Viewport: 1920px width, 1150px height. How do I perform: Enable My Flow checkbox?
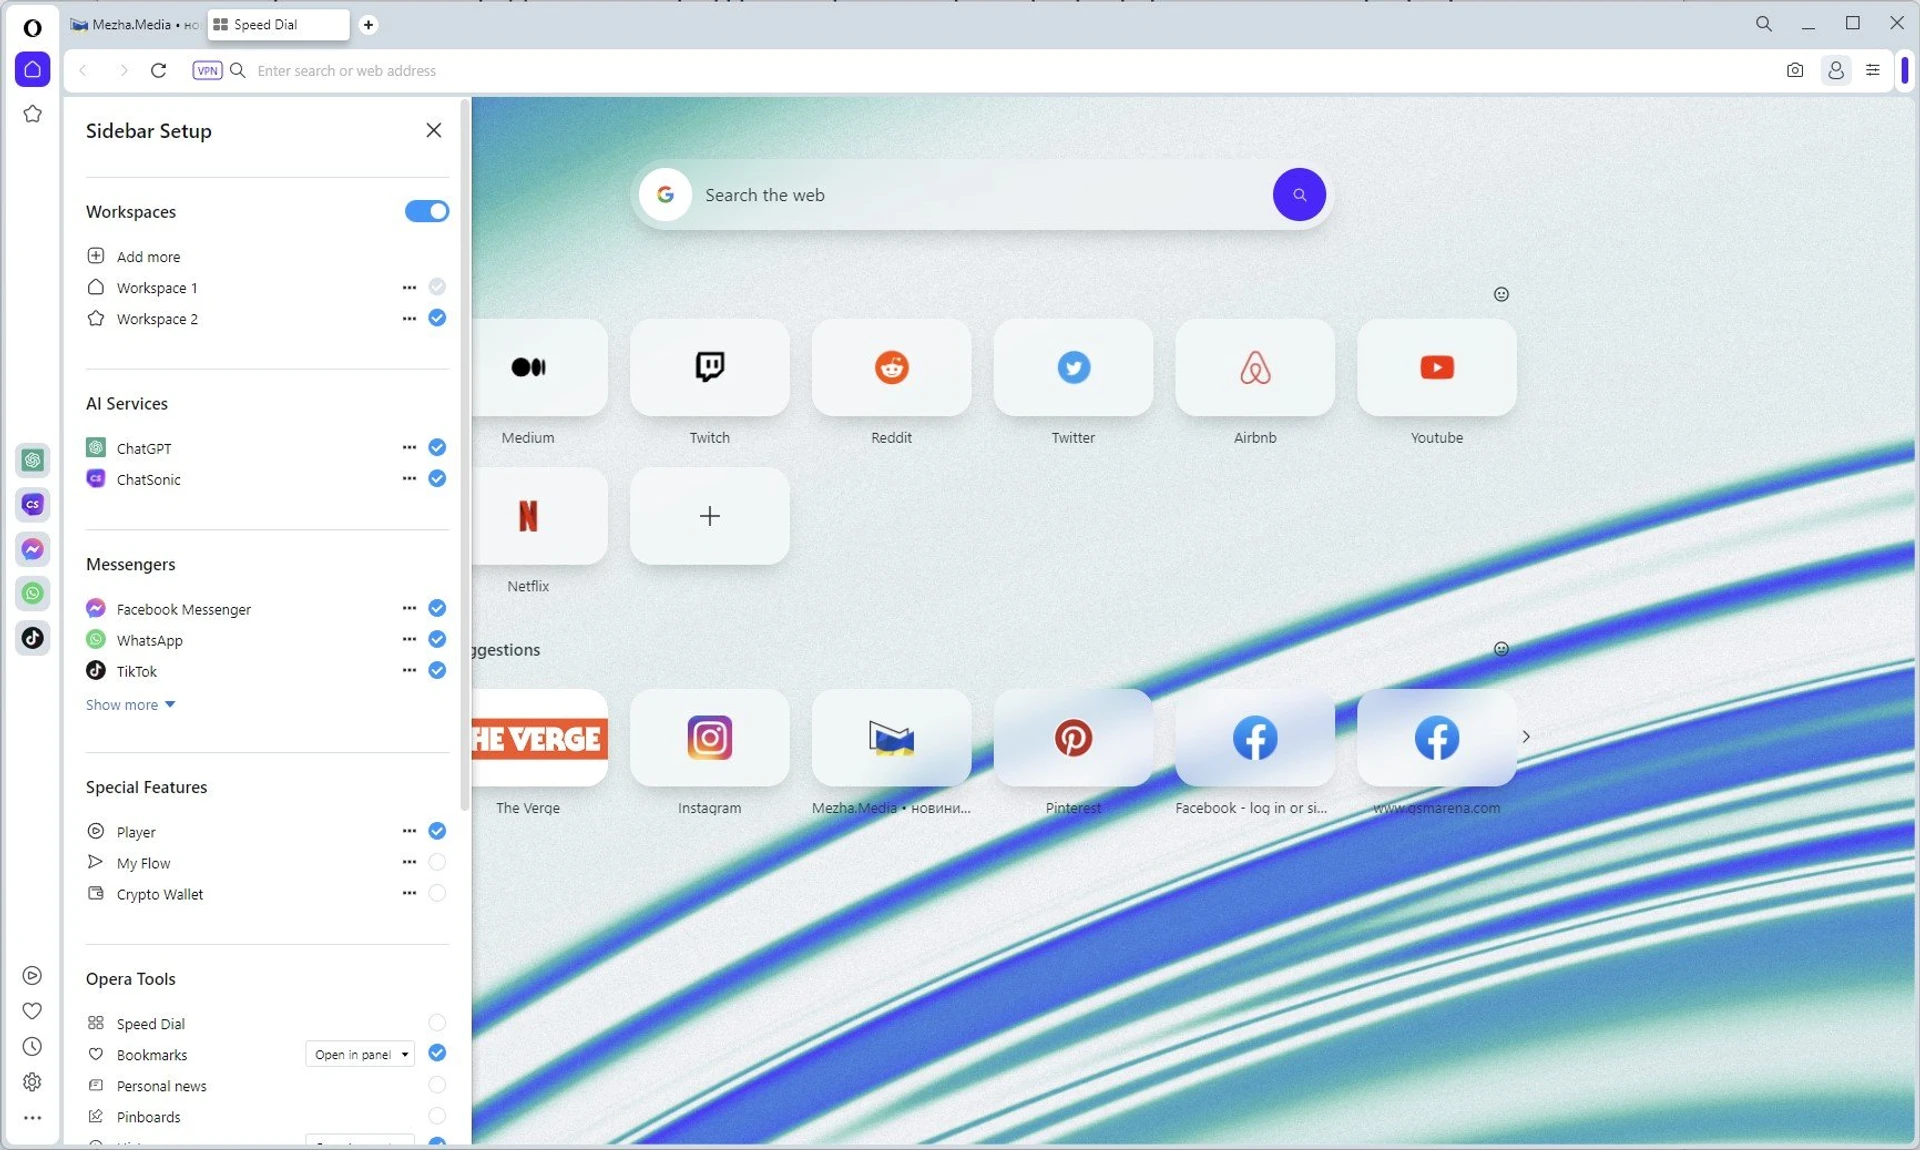tap(437, 862)
